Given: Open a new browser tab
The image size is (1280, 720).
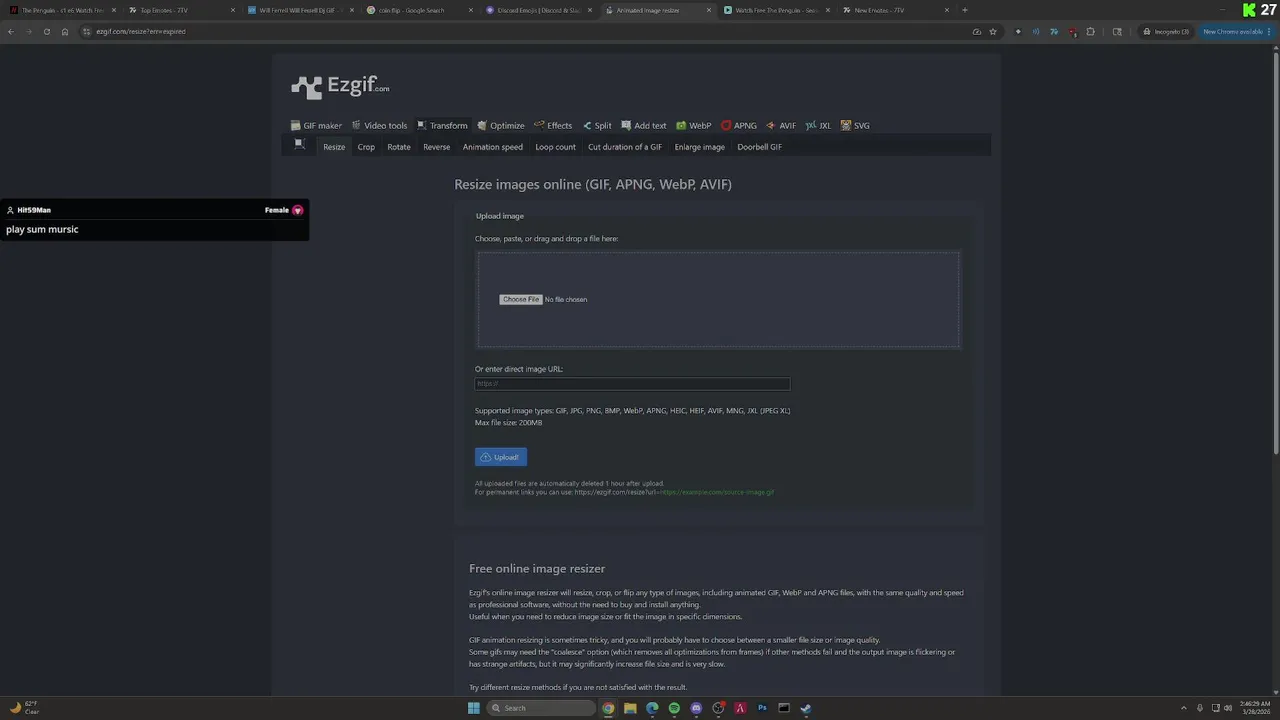Looking at the screenshot, I should pos(964,10).
